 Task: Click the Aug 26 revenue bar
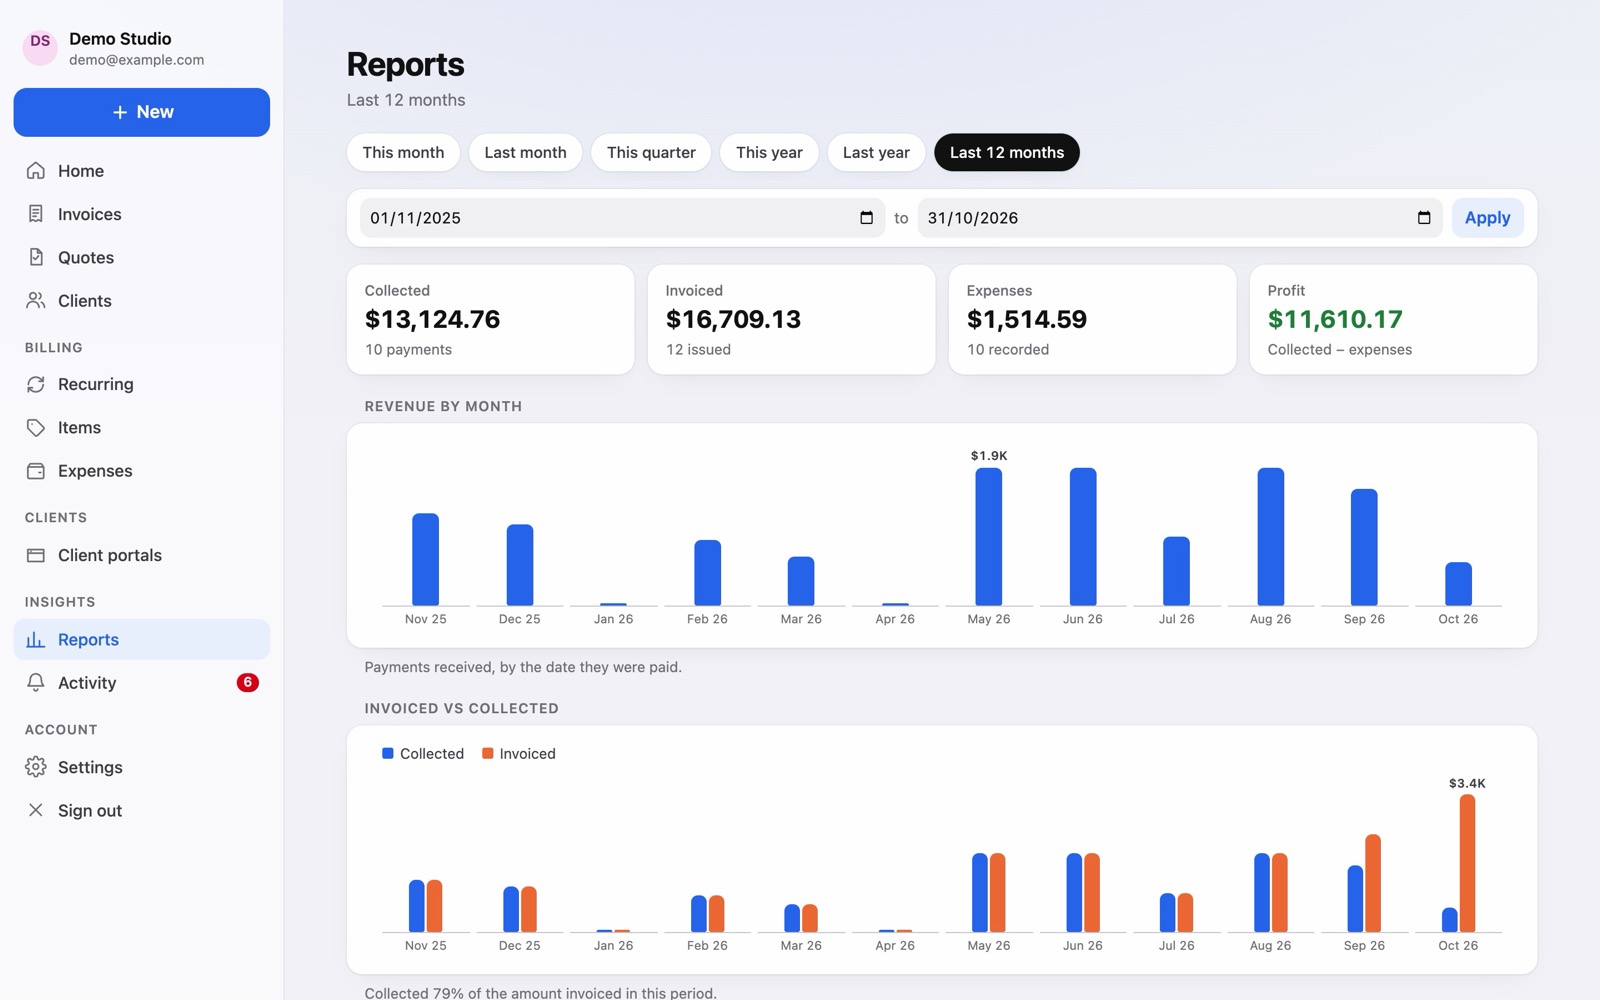pyautogui.click(x=1271, y=537)
